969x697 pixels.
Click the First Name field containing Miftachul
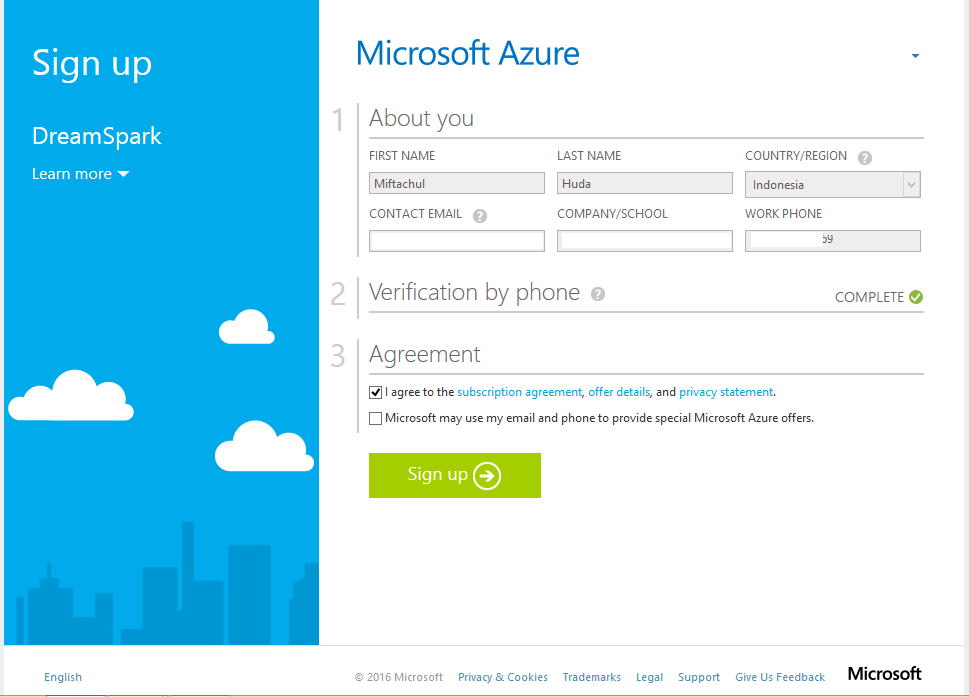(x=457, y=184)
